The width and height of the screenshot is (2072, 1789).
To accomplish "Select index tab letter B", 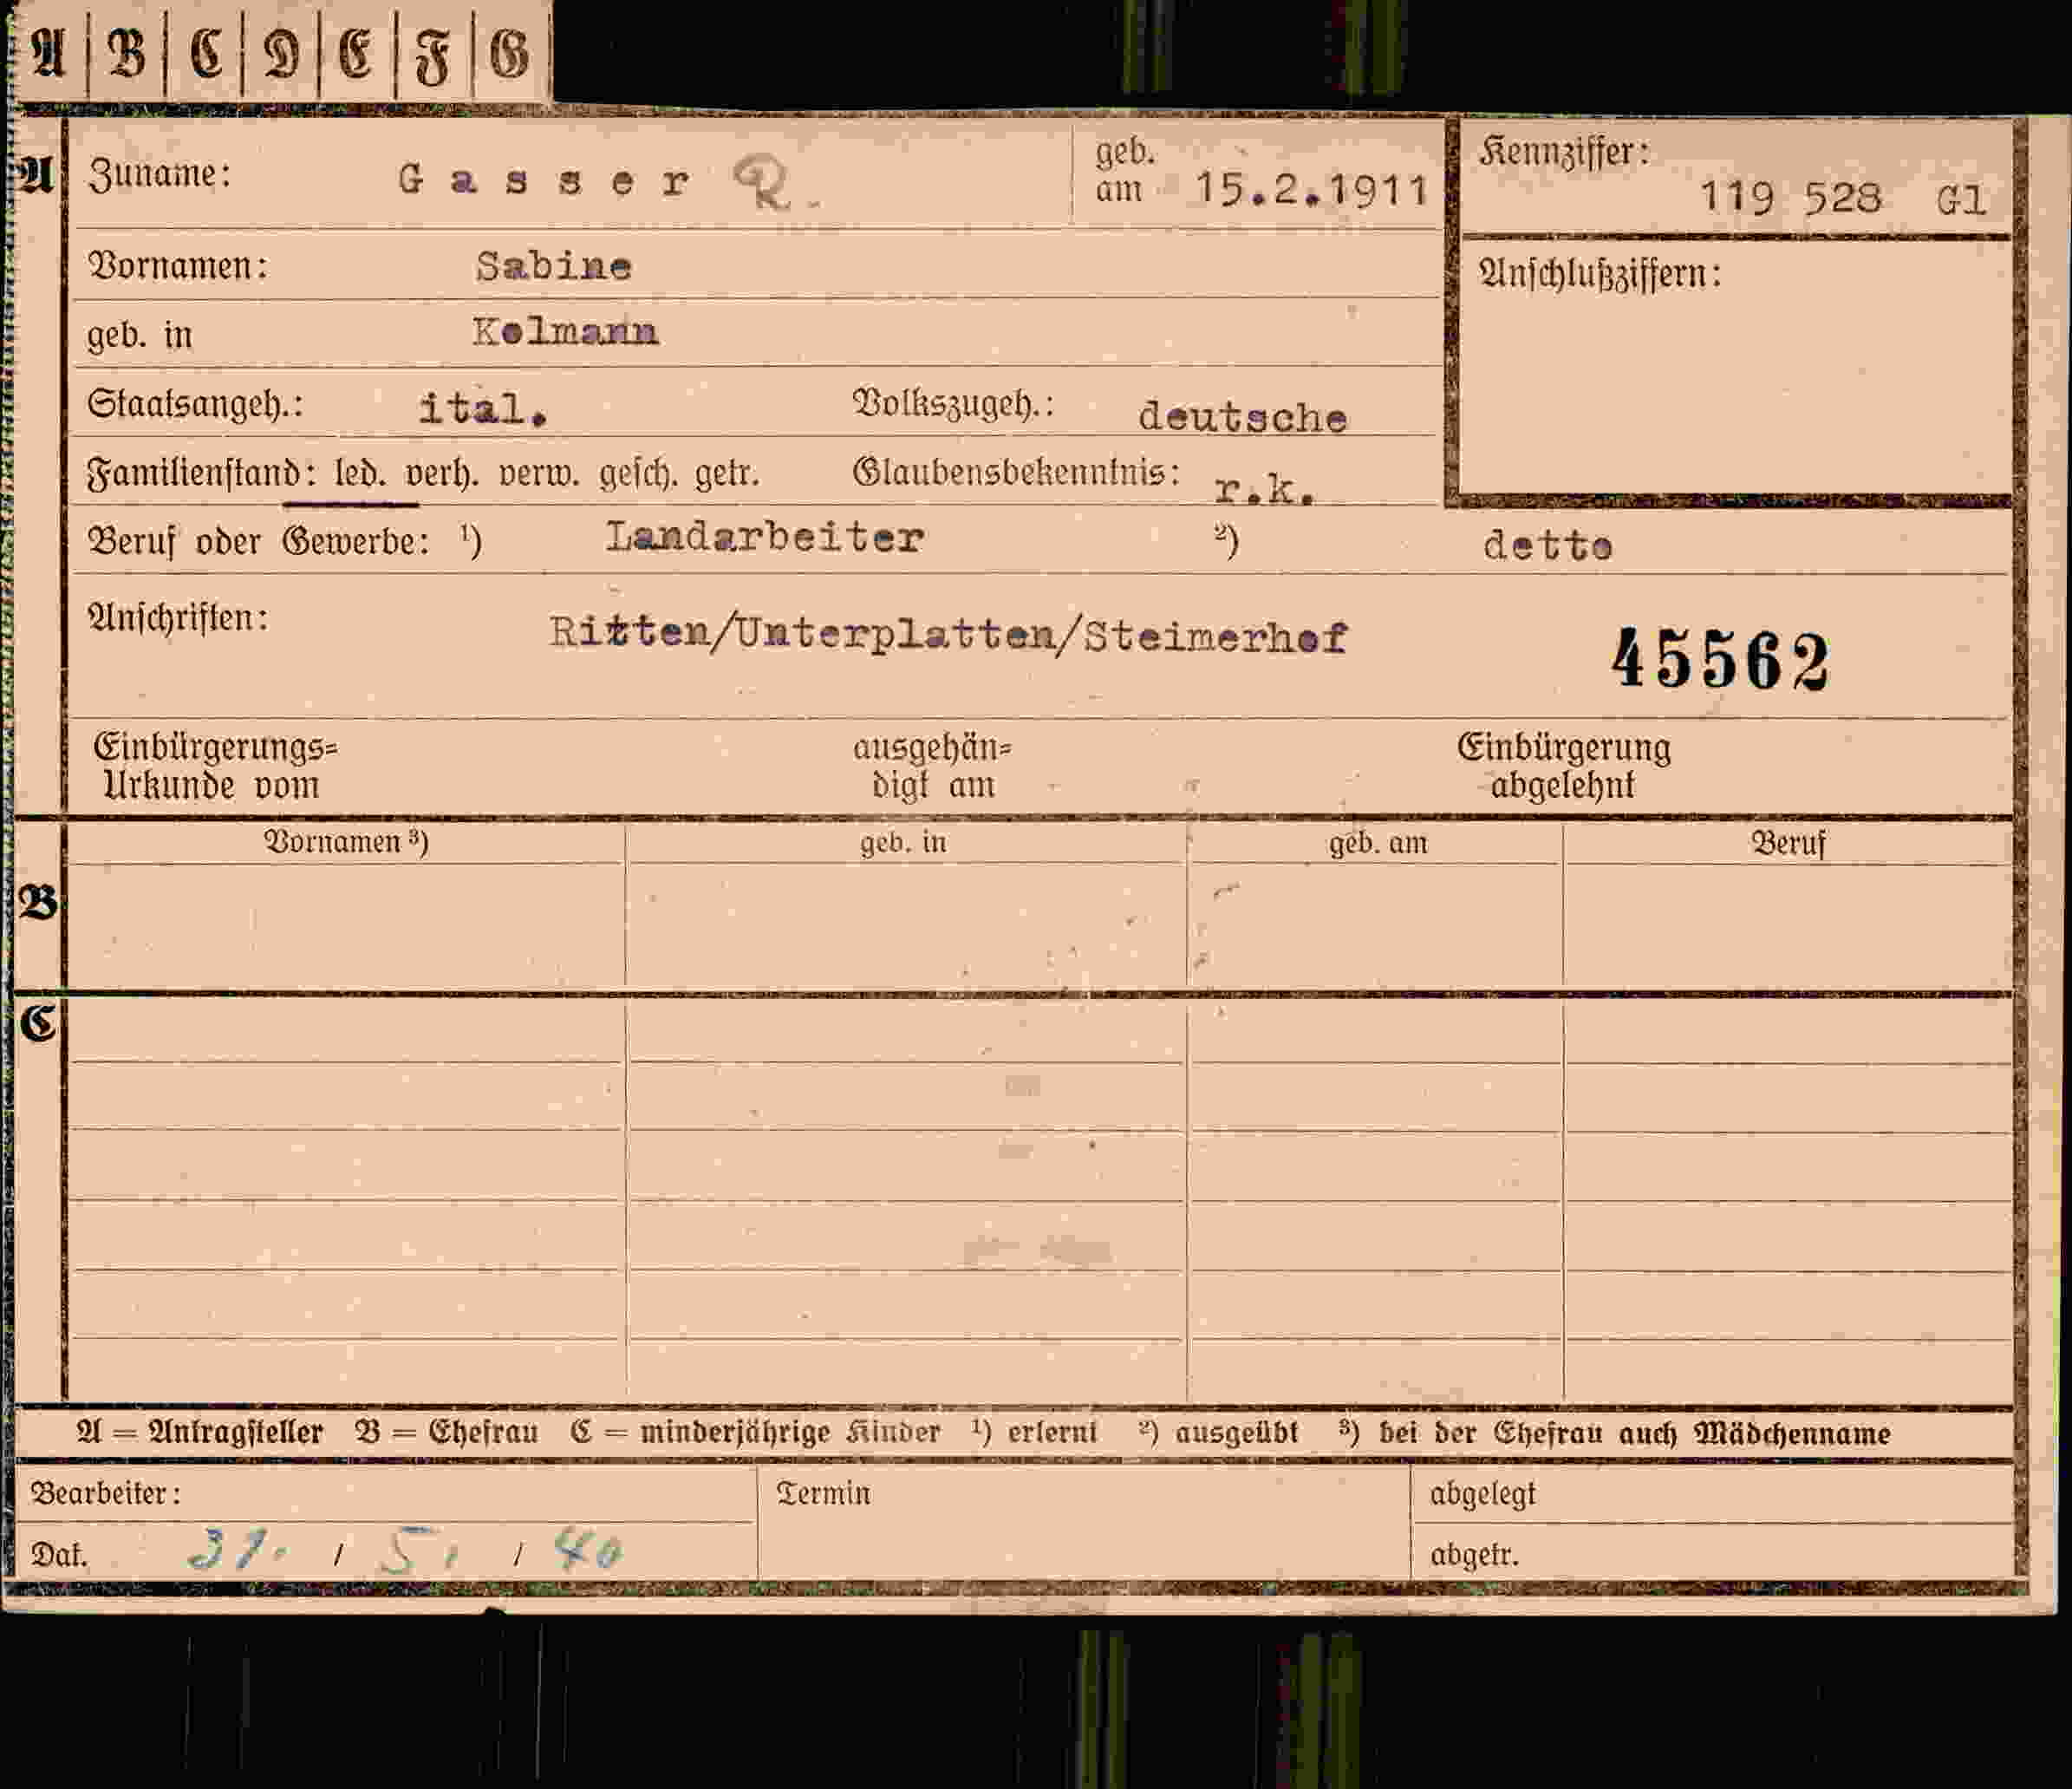I will click(127, 54).
